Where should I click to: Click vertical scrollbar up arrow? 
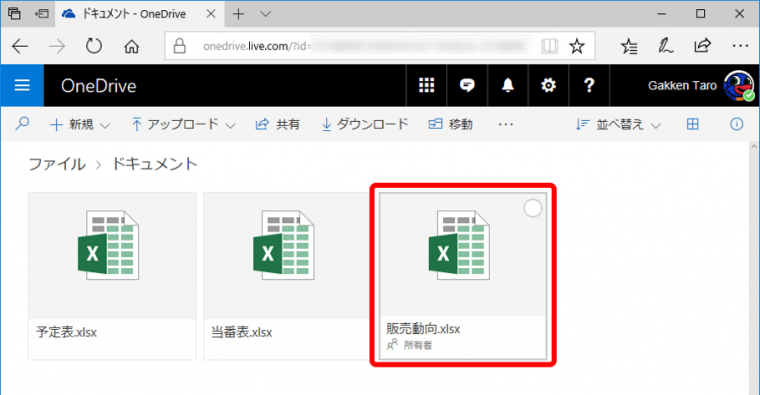(x=754, y=146)
